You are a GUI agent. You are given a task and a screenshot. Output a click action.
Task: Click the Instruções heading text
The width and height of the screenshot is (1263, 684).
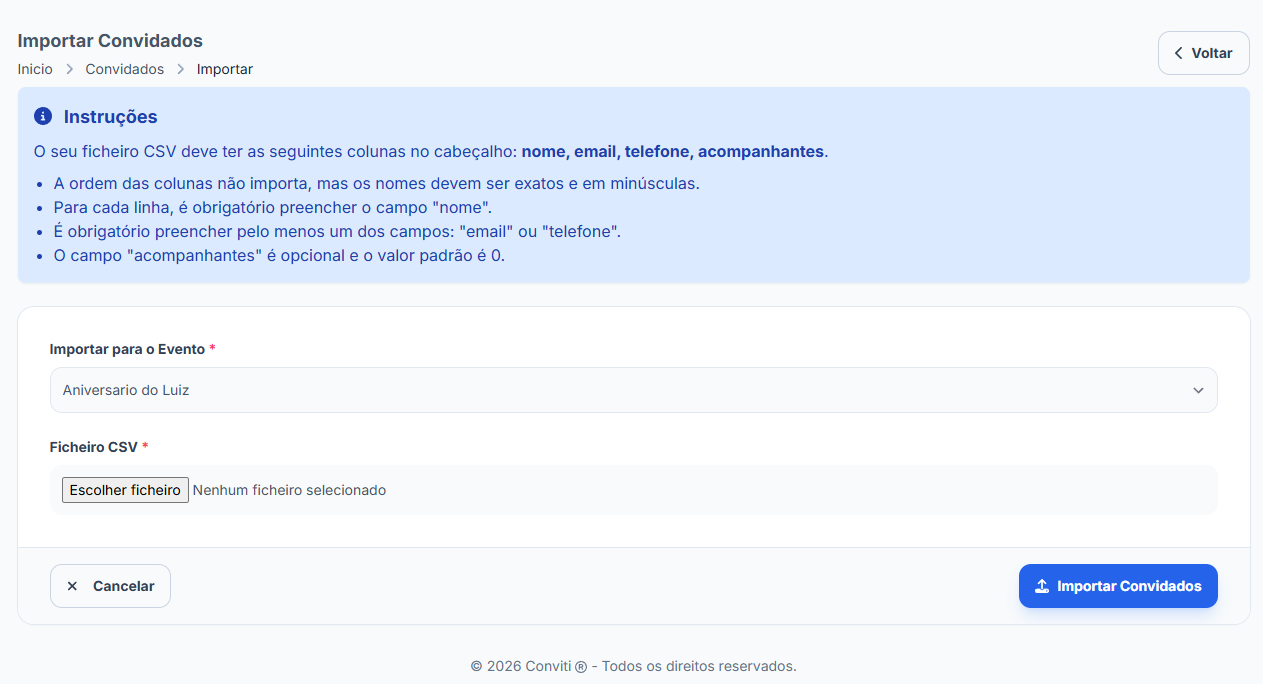[x=110, y=116]
